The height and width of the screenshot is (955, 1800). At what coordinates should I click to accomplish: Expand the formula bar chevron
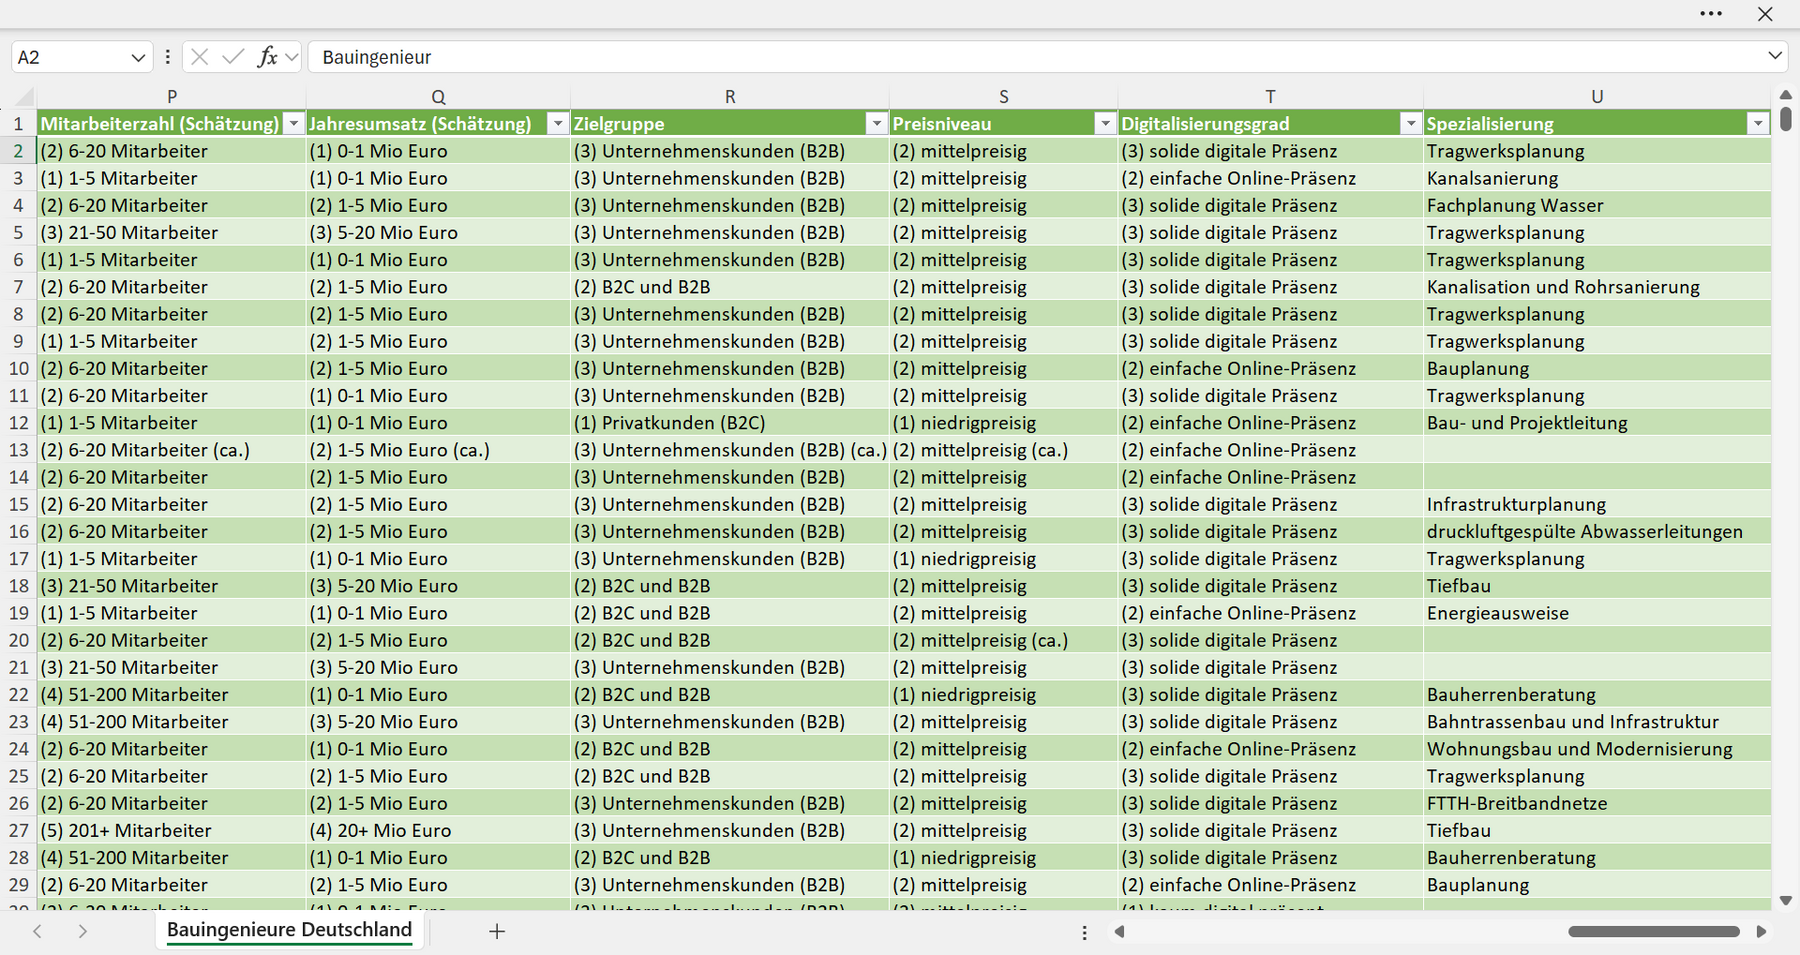click(x=1775, y=56)
